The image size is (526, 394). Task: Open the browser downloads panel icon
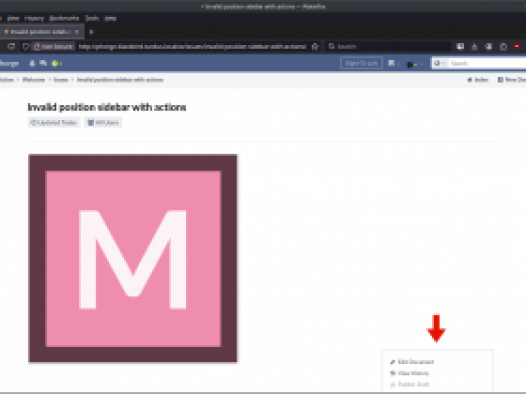(x=474, y=47)
